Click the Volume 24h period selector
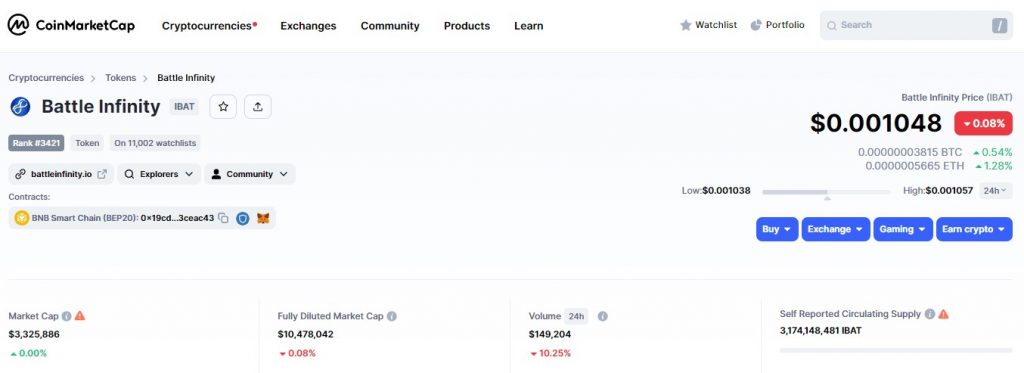This screenshot has height=373, width=1024. point(576,316)
